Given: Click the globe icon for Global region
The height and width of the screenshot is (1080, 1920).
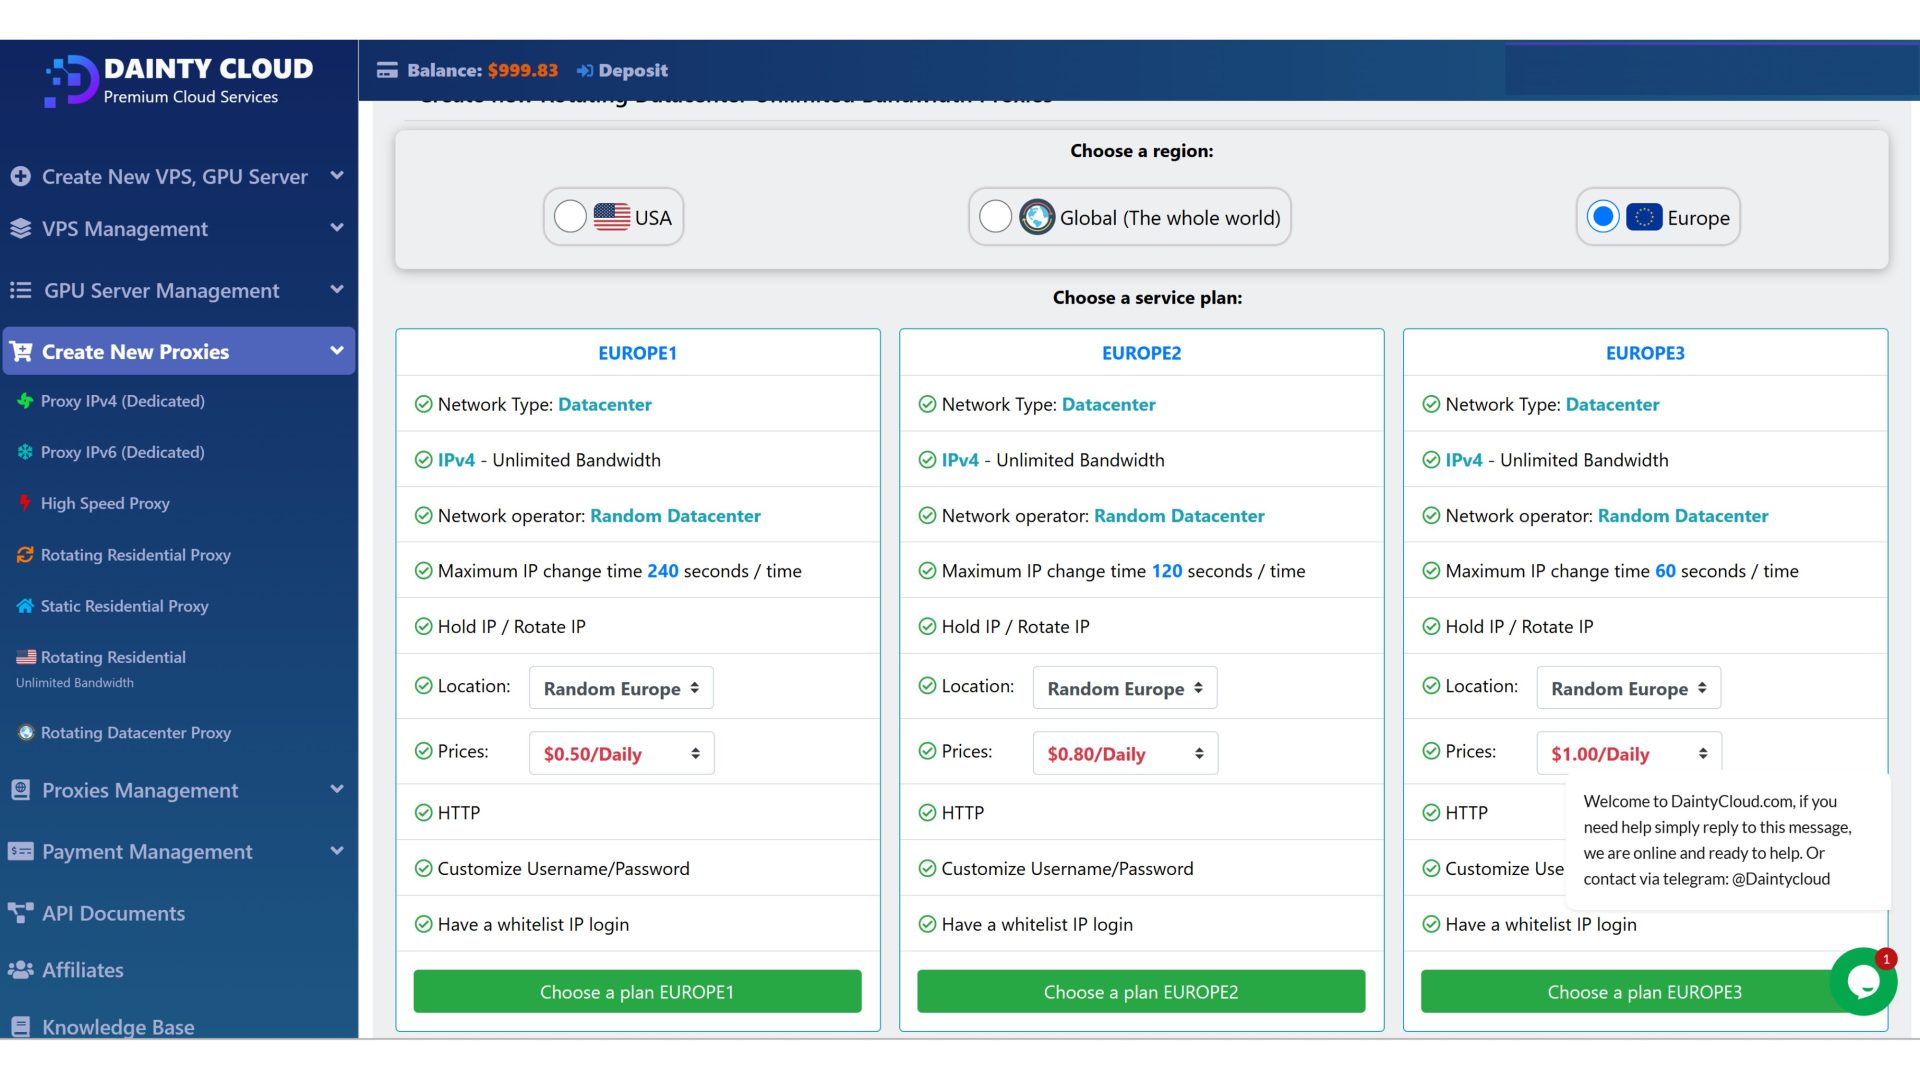Looking at the screenshot, I should coord(1037,217).
